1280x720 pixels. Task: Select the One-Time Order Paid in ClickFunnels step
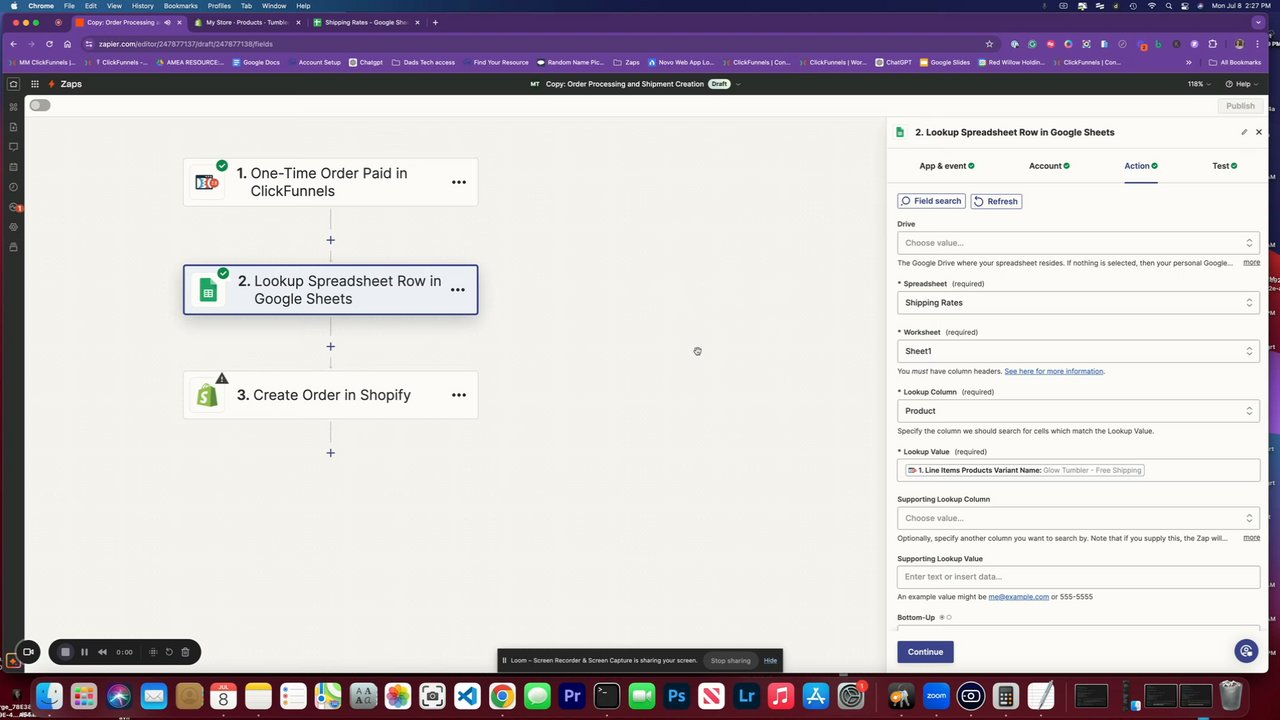[x=330, y=182]
